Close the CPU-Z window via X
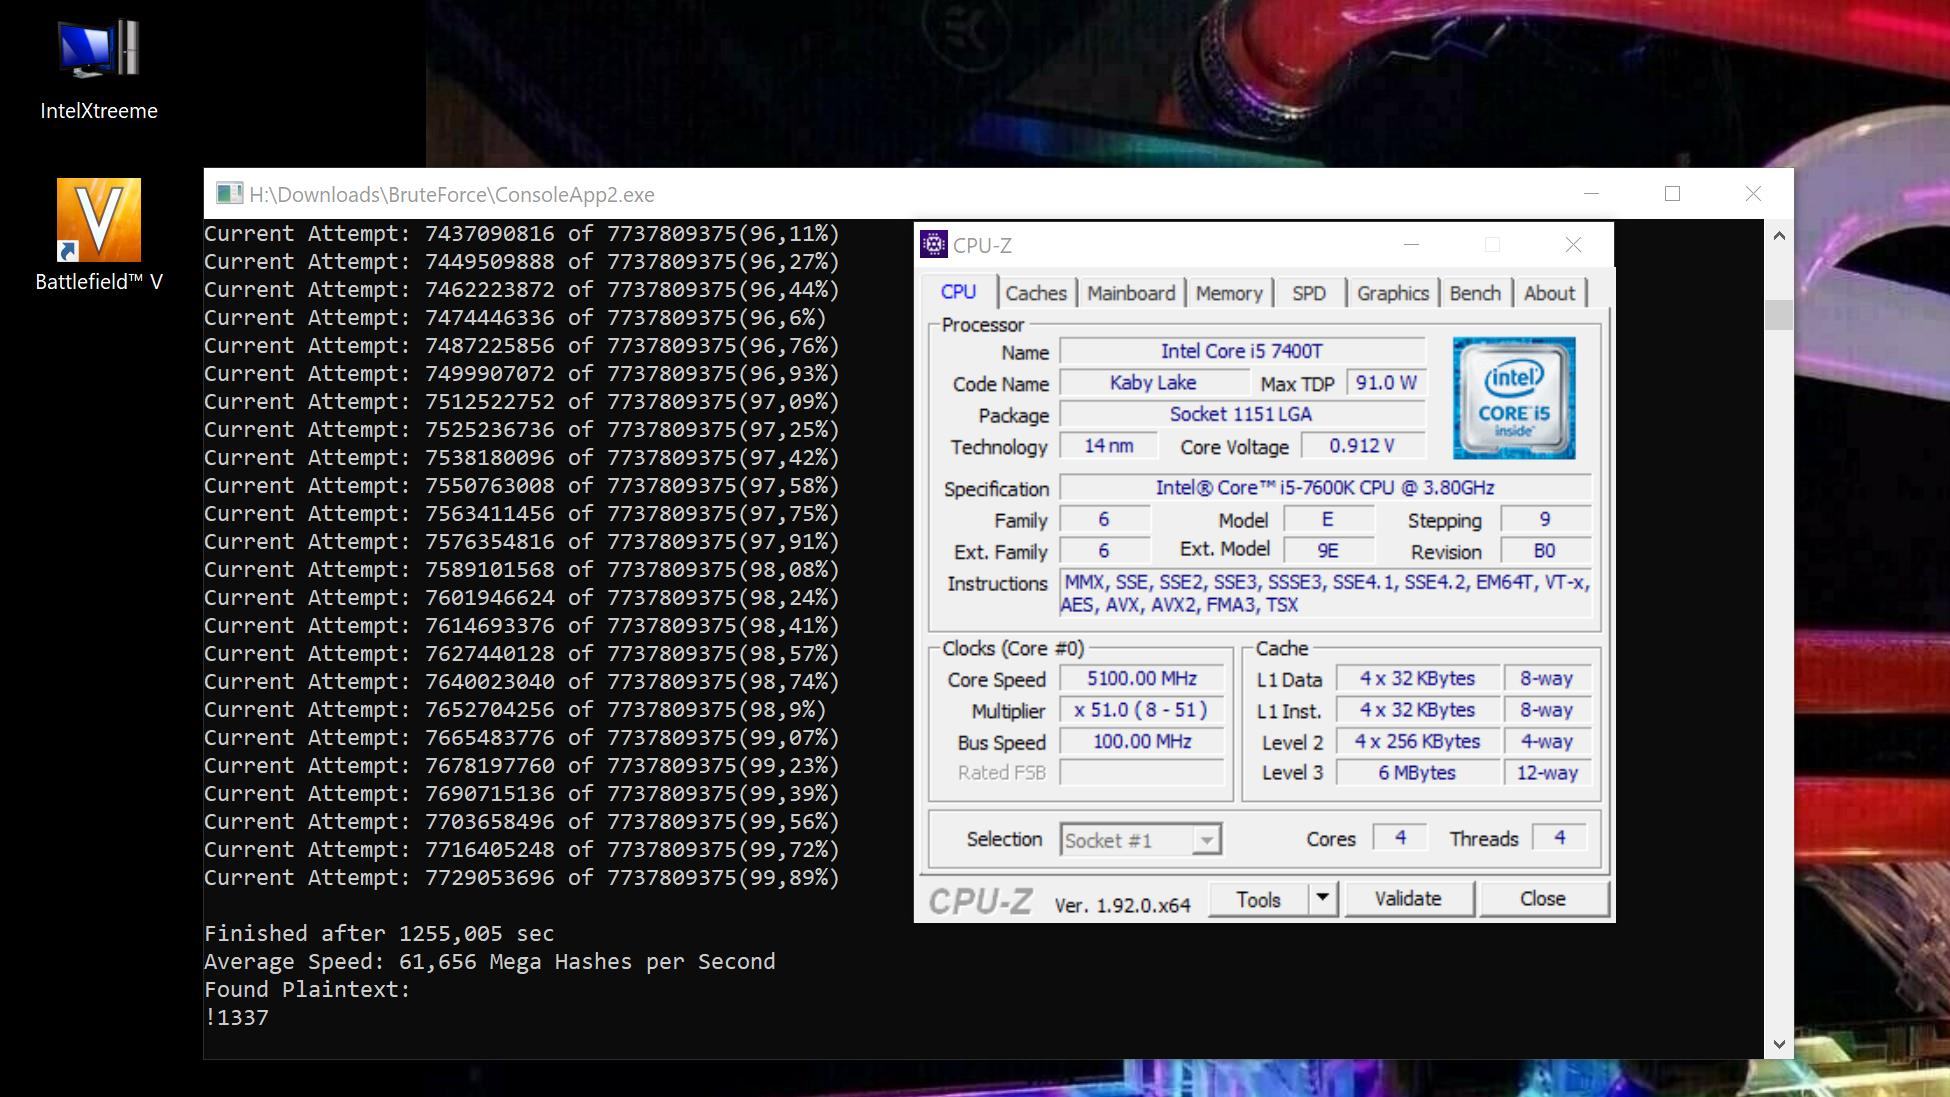The image size is (1950, 1097). coord(1573,245)
